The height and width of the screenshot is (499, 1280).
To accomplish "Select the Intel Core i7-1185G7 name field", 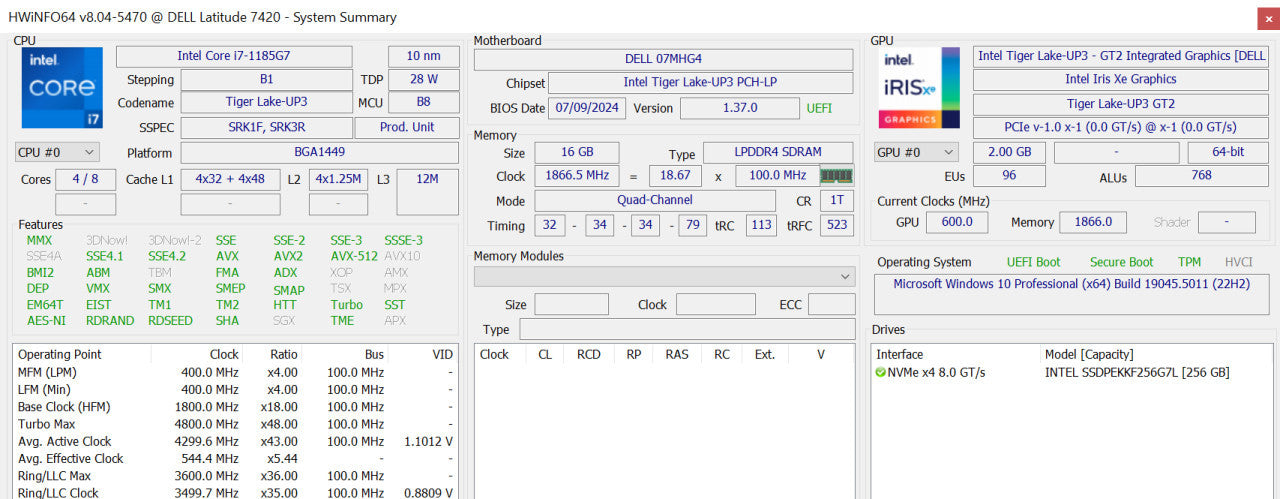I will [234, 56].
